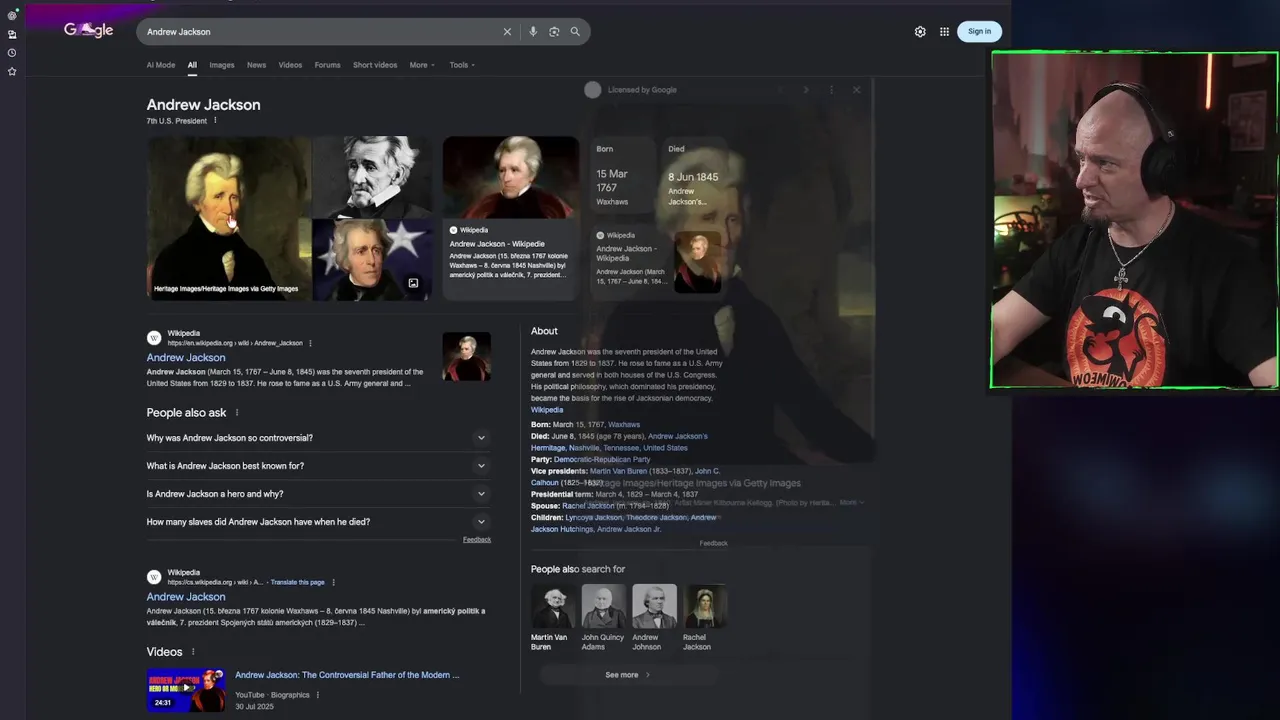1280x720 pixels.
Task: Open the Google apps grid
Action: tap(944, 32)
